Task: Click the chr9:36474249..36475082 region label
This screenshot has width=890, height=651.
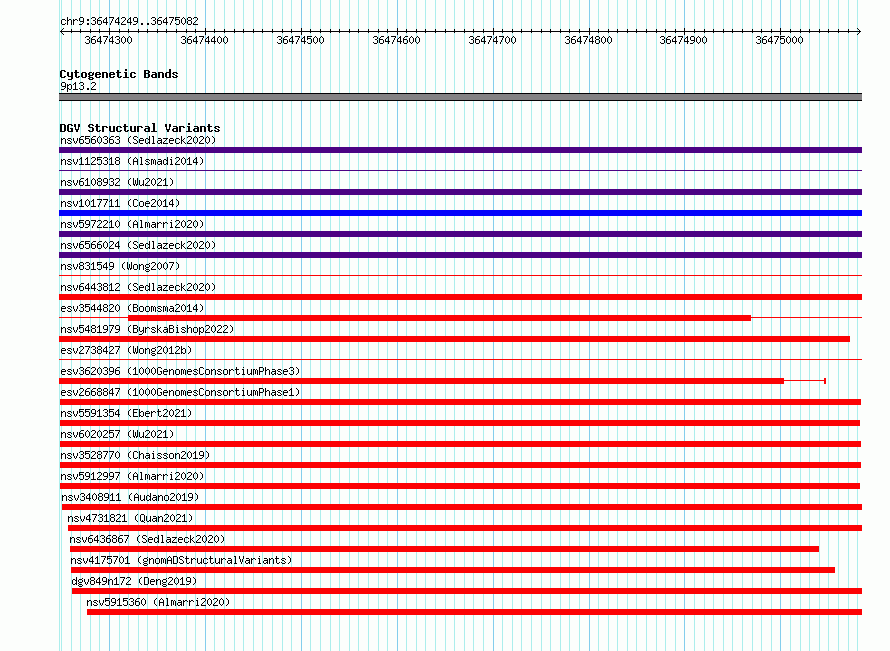Action: (129, 21)
